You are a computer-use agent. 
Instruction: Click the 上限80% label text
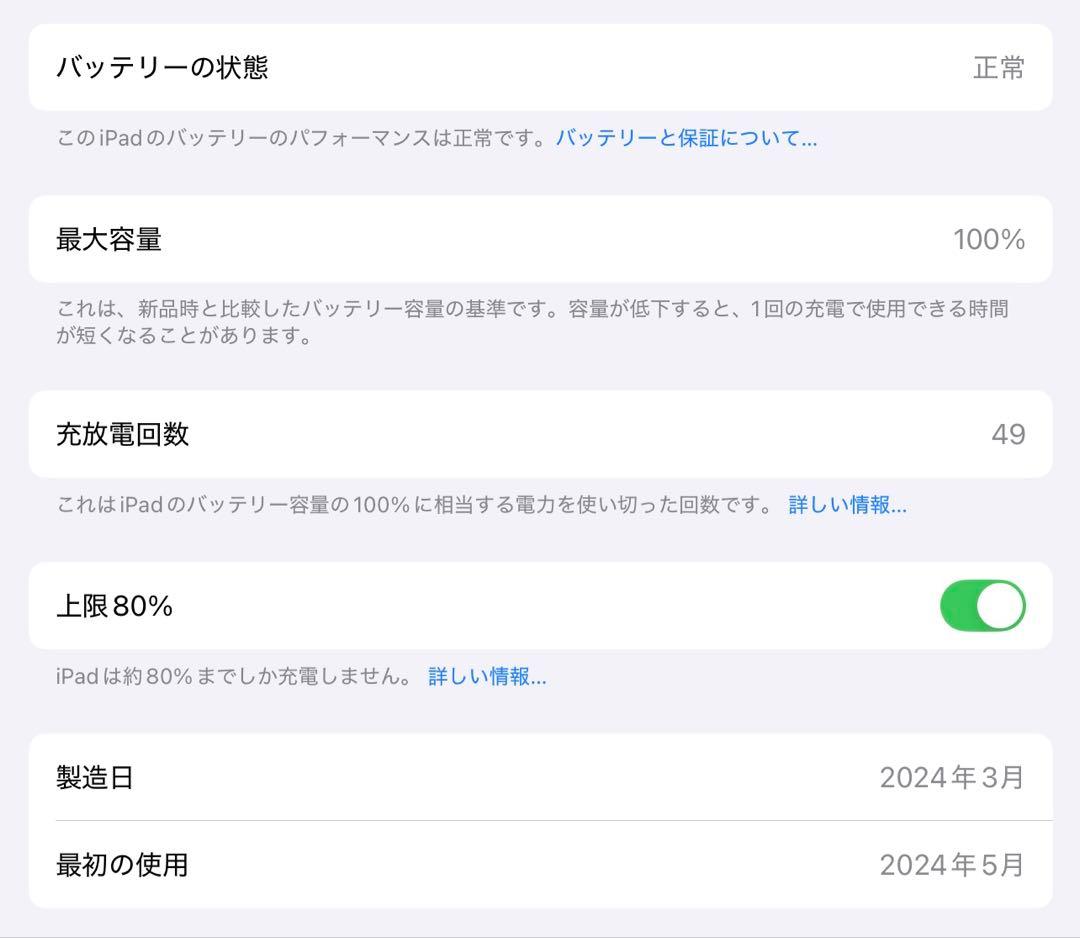click(x=113, y=607)
